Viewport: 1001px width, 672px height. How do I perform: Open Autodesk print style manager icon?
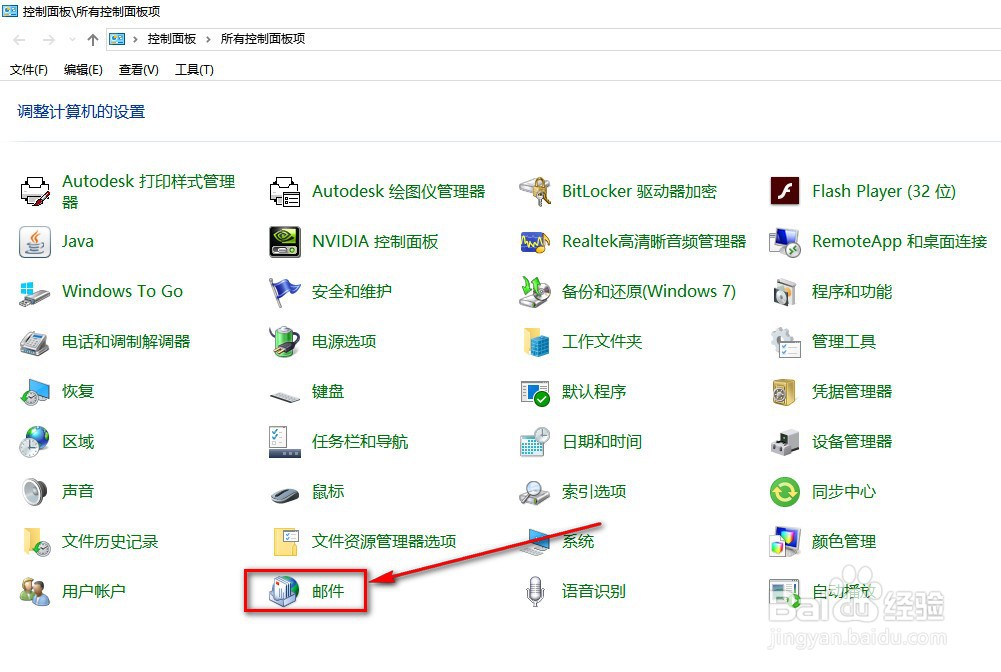35,191
